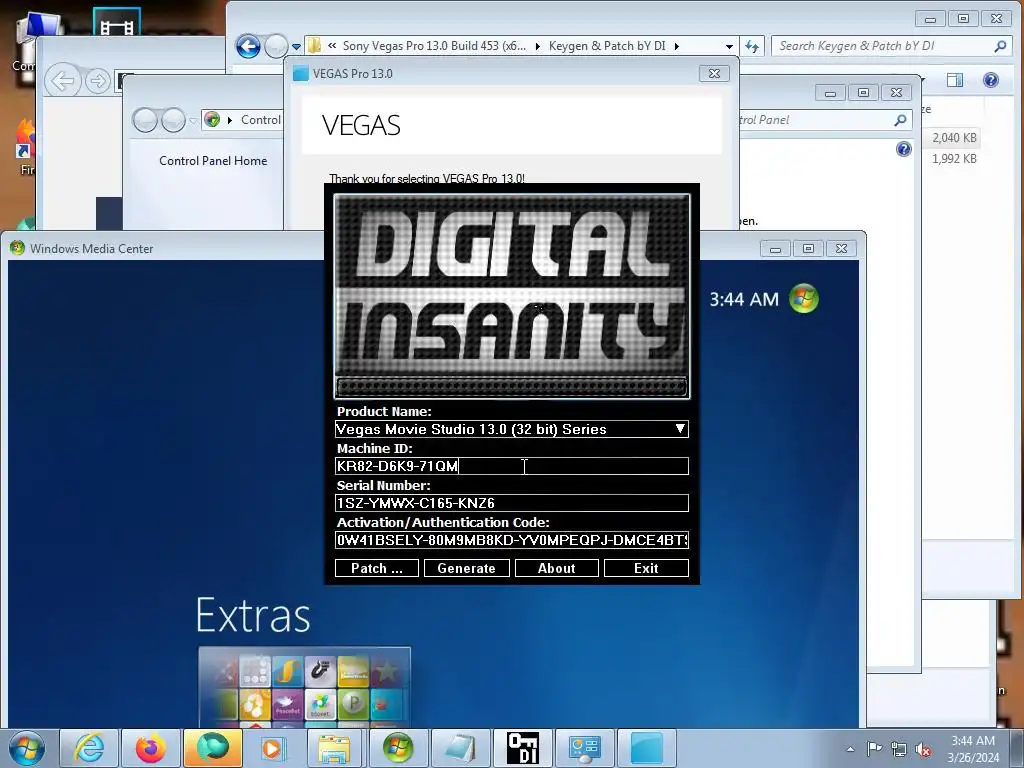Open the address bar history dropdown
1024x768 pixels.
pyautogui.click(x=729, y=46)
